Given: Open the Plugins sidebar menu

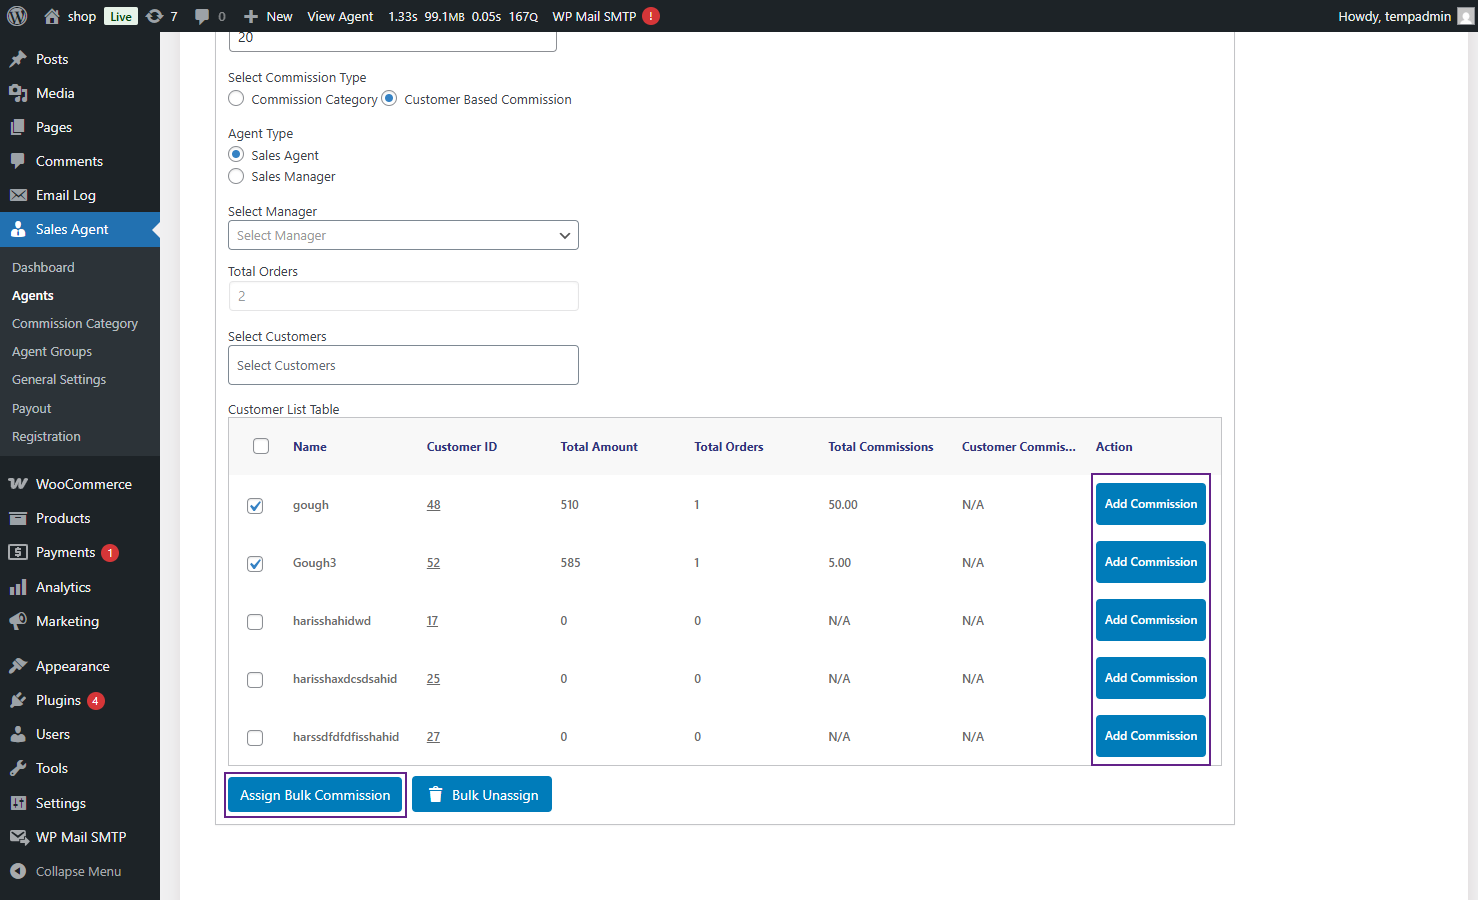Looking at the screenshot, I should coord(58,700).
